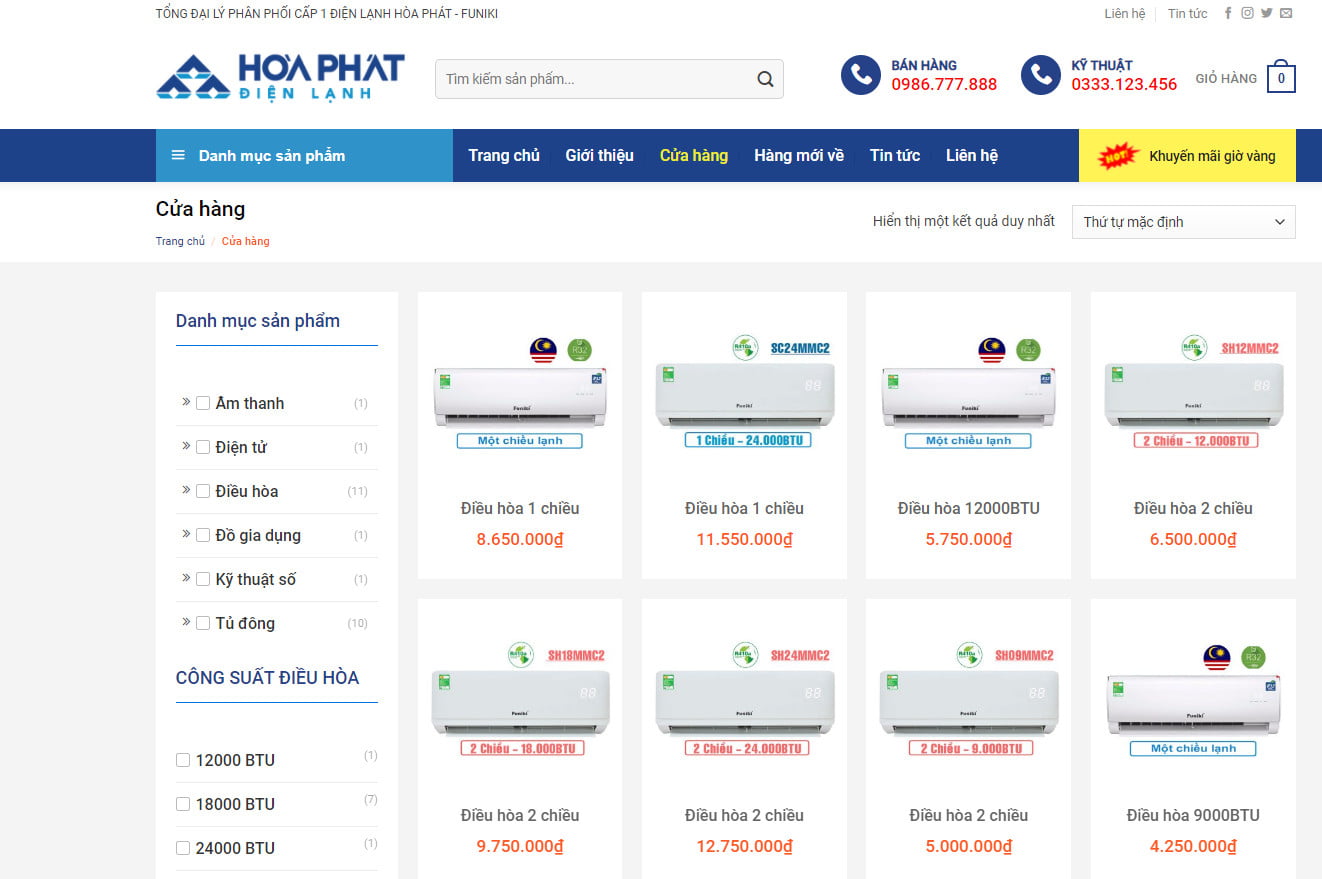This screenshot has height=879, width=1322.
Task: Click the hamburger icon beside Danh mục sản phẩm
Action: pyautogui.click(x=178, y=155)
